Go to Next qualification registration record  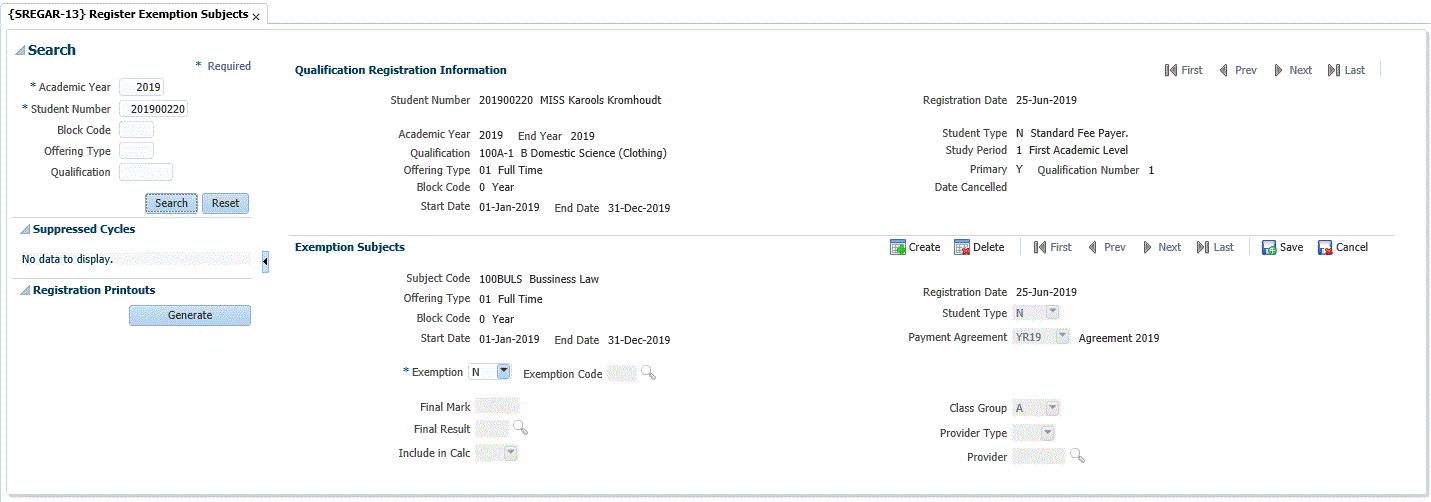[x=1292, y=70]
